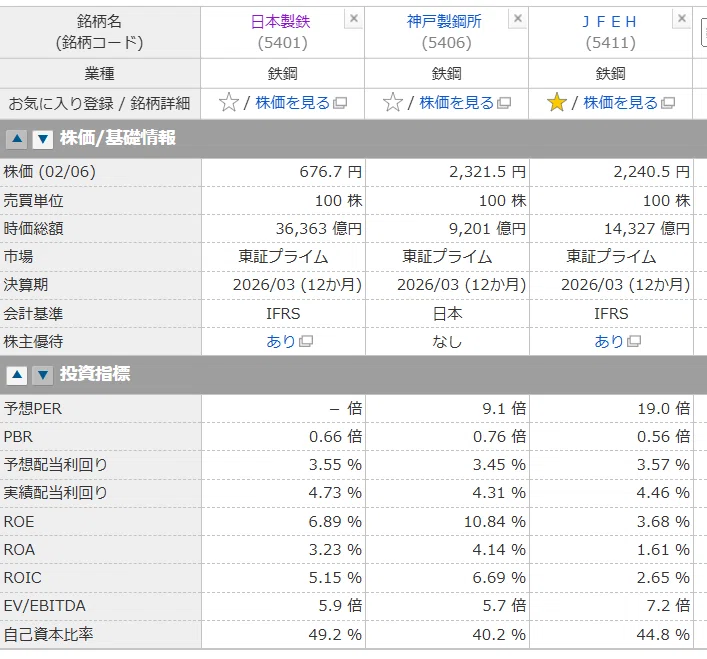The width and height of the screenshot is (707, 659).
Task: Move 投資指標 section down with ▼
Action: (x=43, y=375)
